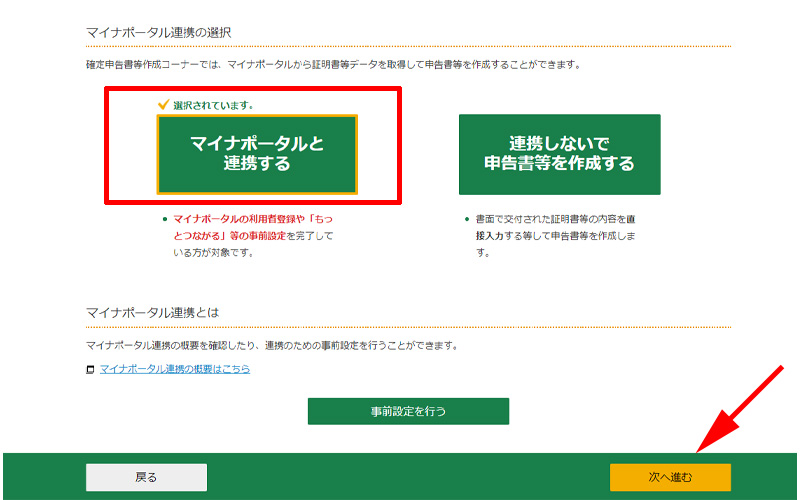The width and height of the screenshot is (800, 500).
Task: Click sentence starting 確定申告書等作成コーナーでは
Action: (x=334, y=65)
